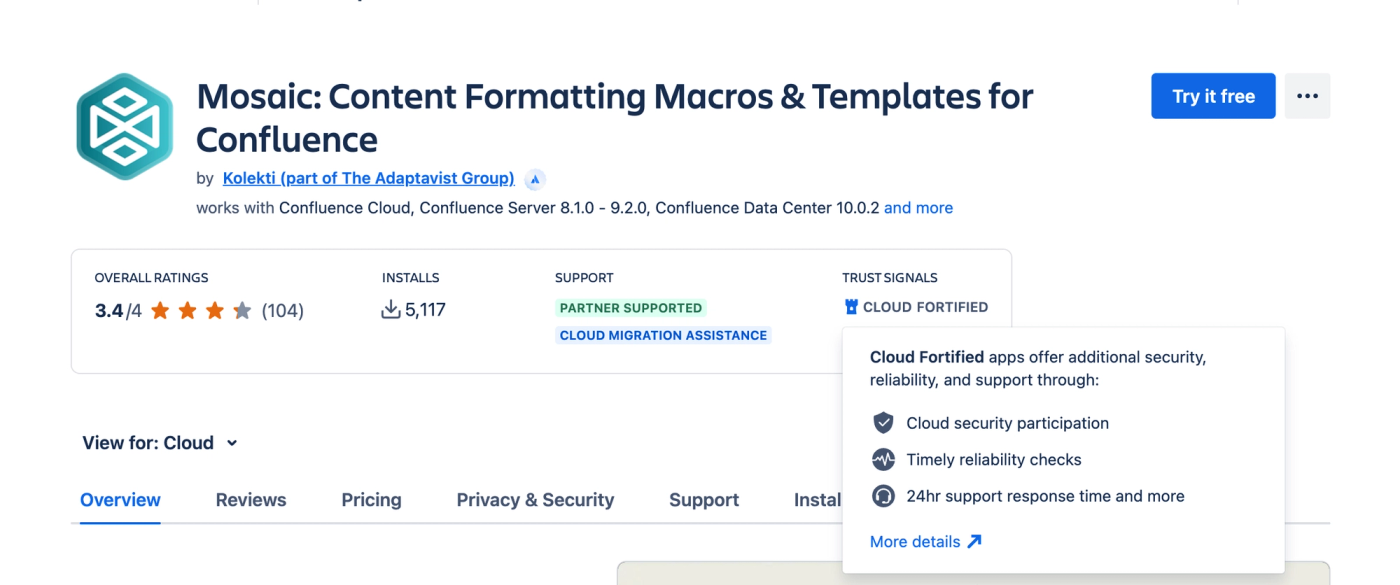Click the PARTNER SUPPORTED badge

click(631, 308)
